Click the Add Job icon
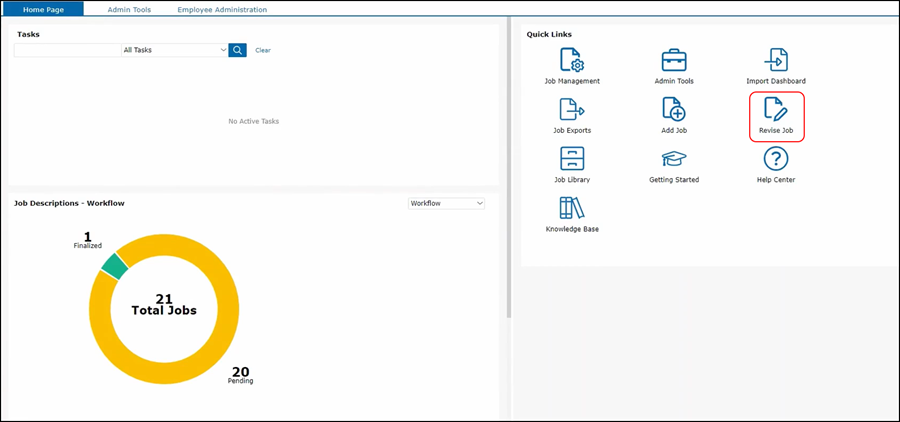 point(674,109)
